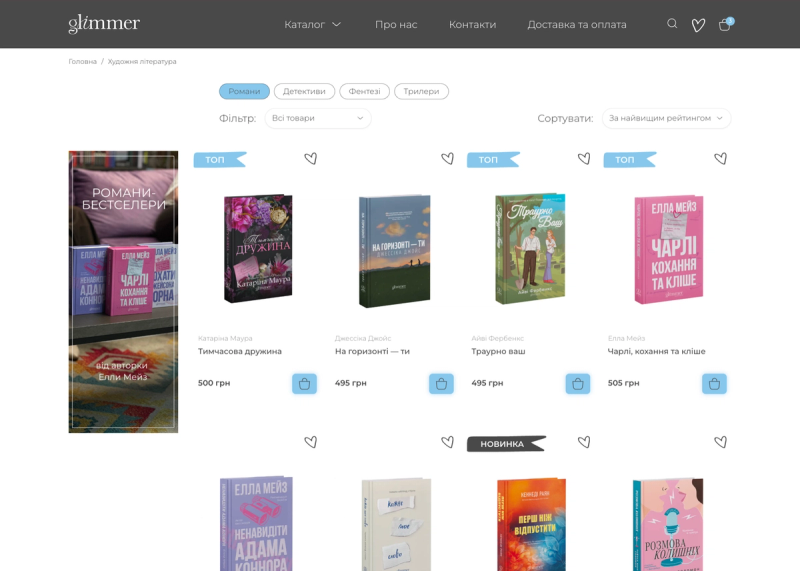Select the Романи category pill
Image resolution: width=800 pixels, height=571 pixels.
coord(244,91)
